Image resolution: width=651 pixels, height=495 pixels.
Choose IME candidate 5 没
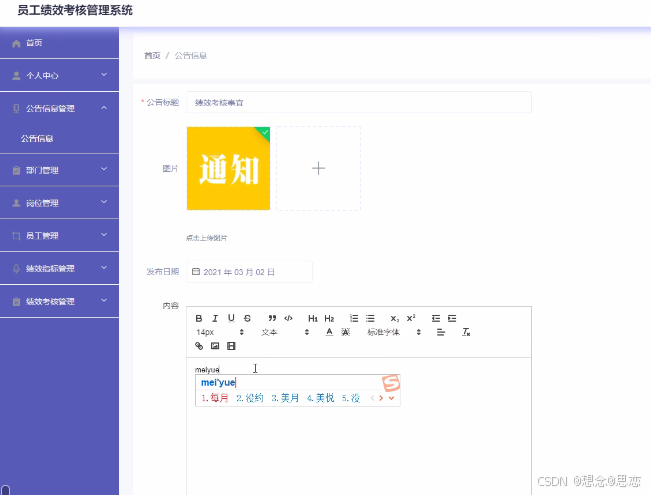coord(351,398)
